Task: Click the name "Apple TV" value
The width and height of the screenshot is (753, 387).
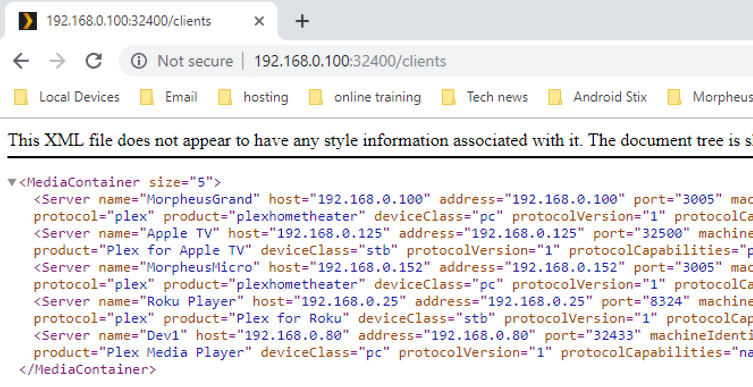Action: coord(179,233)
